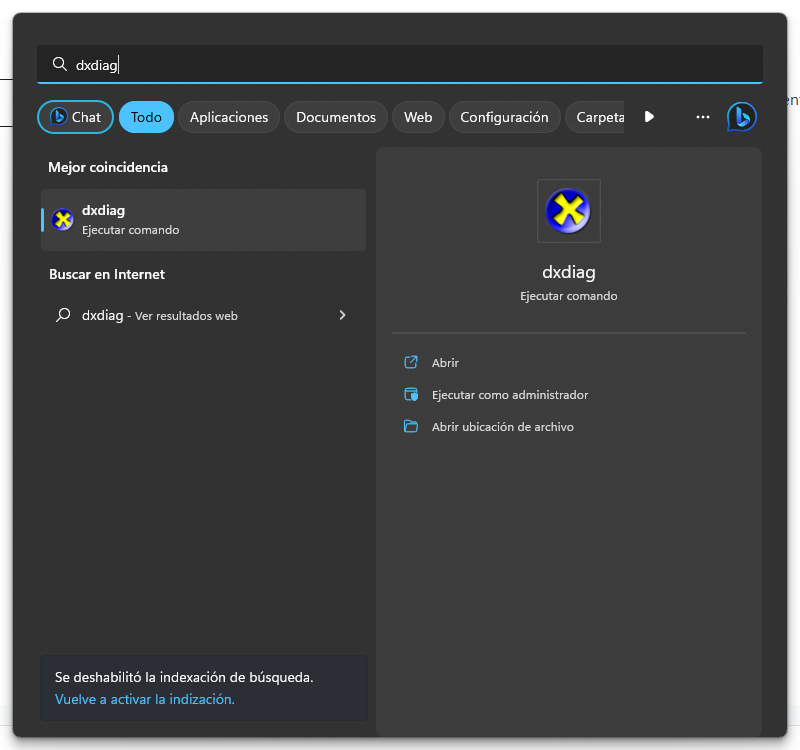The width and height of the screenshot is (800, 750).
Task: Open Bing Chat icon at top right
Action: [741, 117]
